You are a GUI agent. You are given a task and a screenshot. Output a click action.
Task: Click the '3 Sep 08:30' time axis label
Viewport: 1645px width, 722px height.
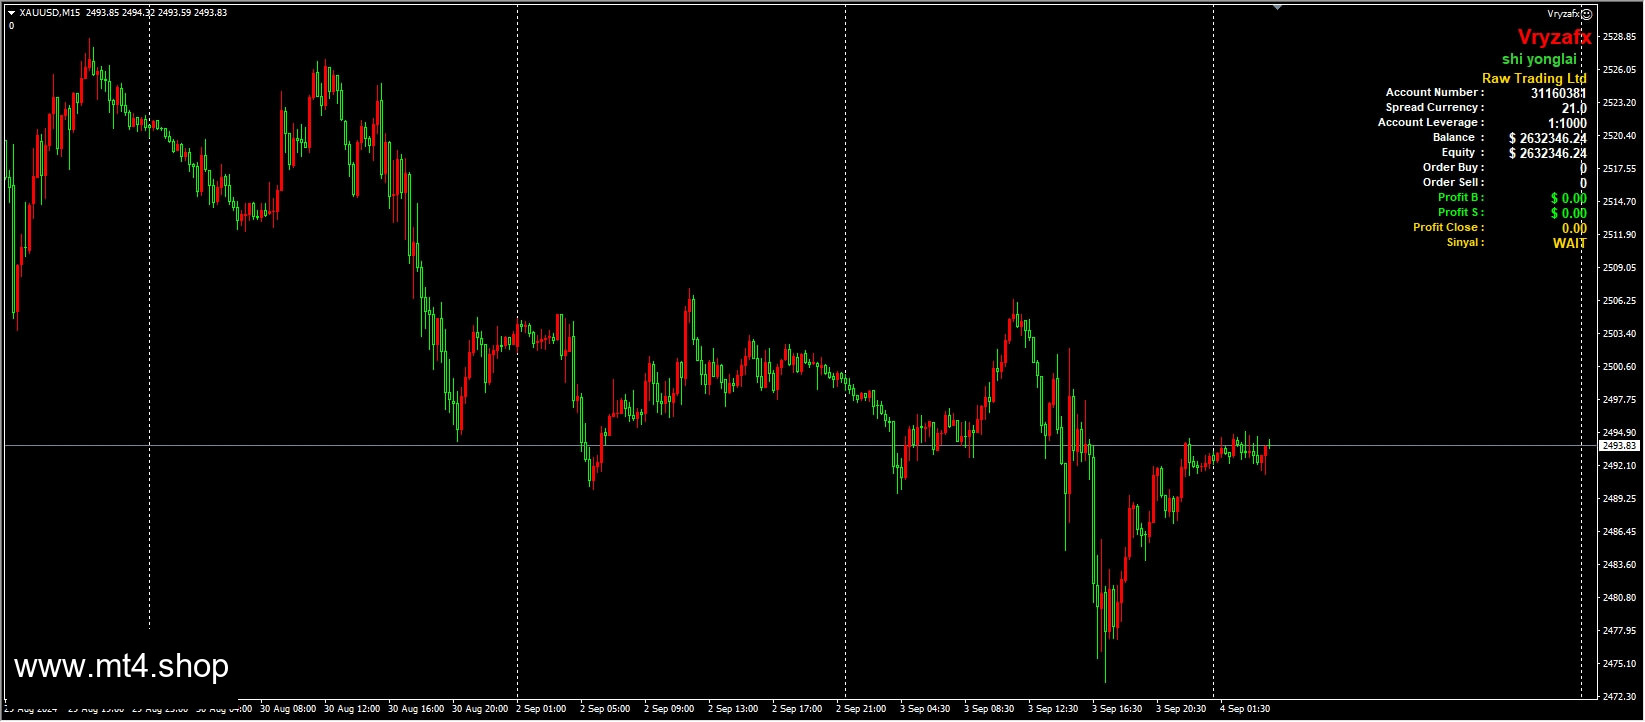click(x=988, y=709)
